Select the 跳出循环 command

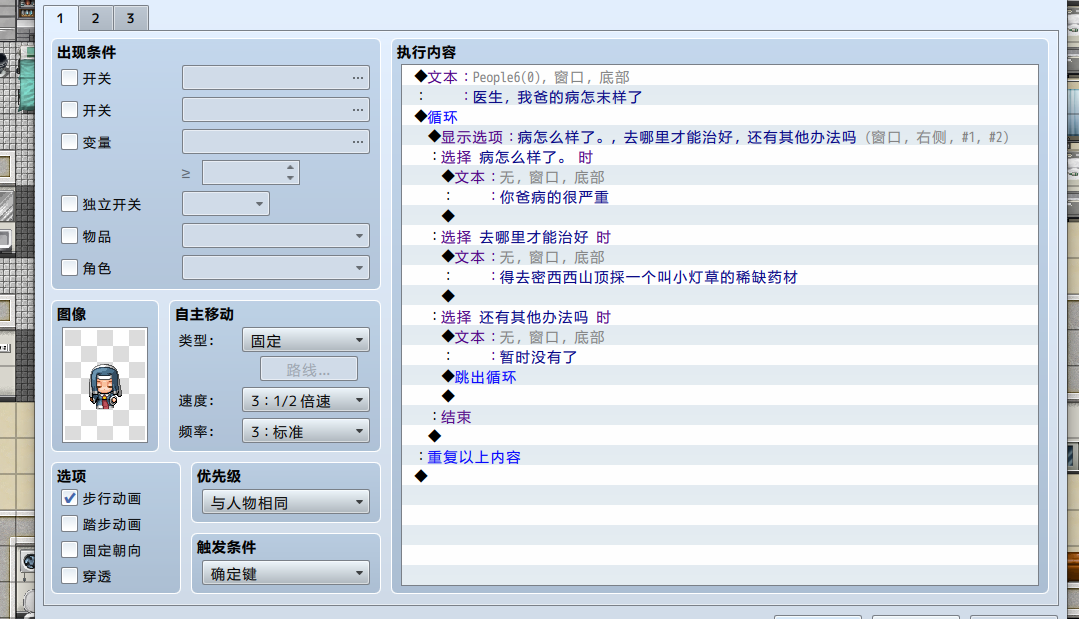(x=720, y=376)
